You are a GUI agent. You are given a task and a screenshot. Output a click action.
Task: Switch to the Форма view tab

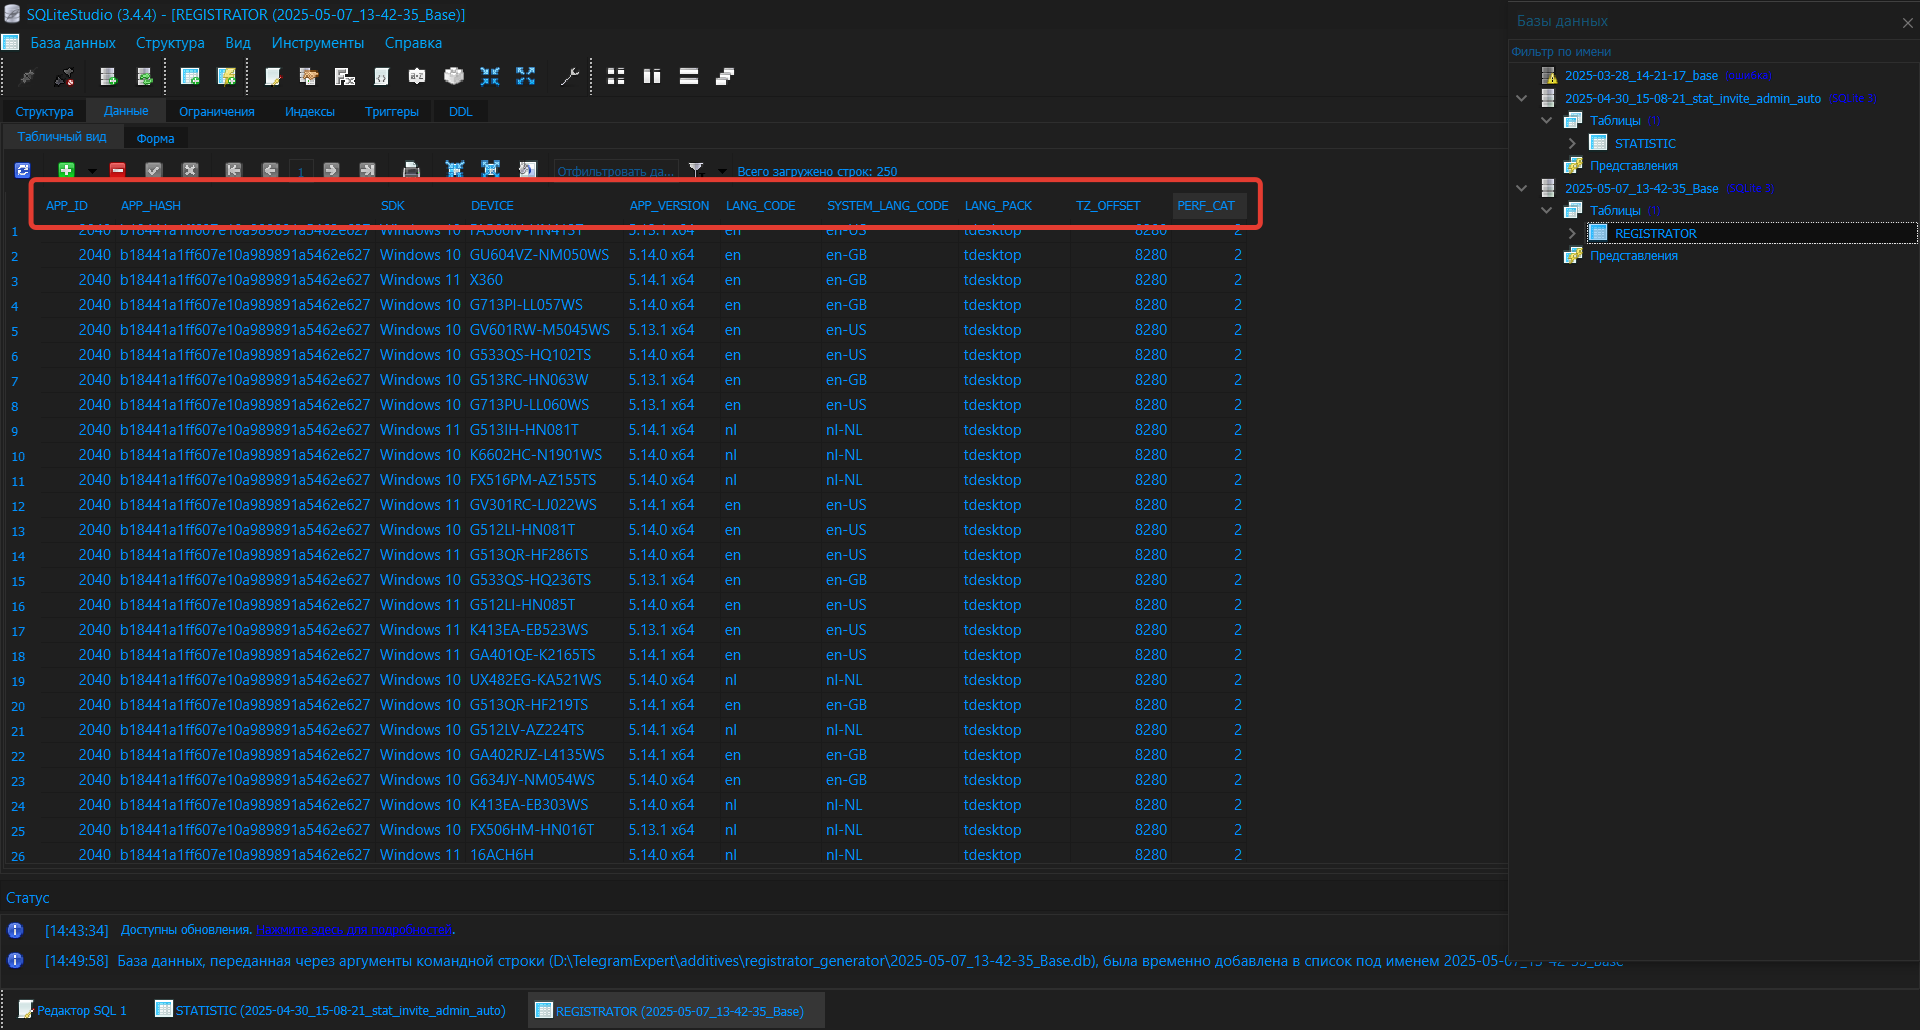click(x=155, y=138)
